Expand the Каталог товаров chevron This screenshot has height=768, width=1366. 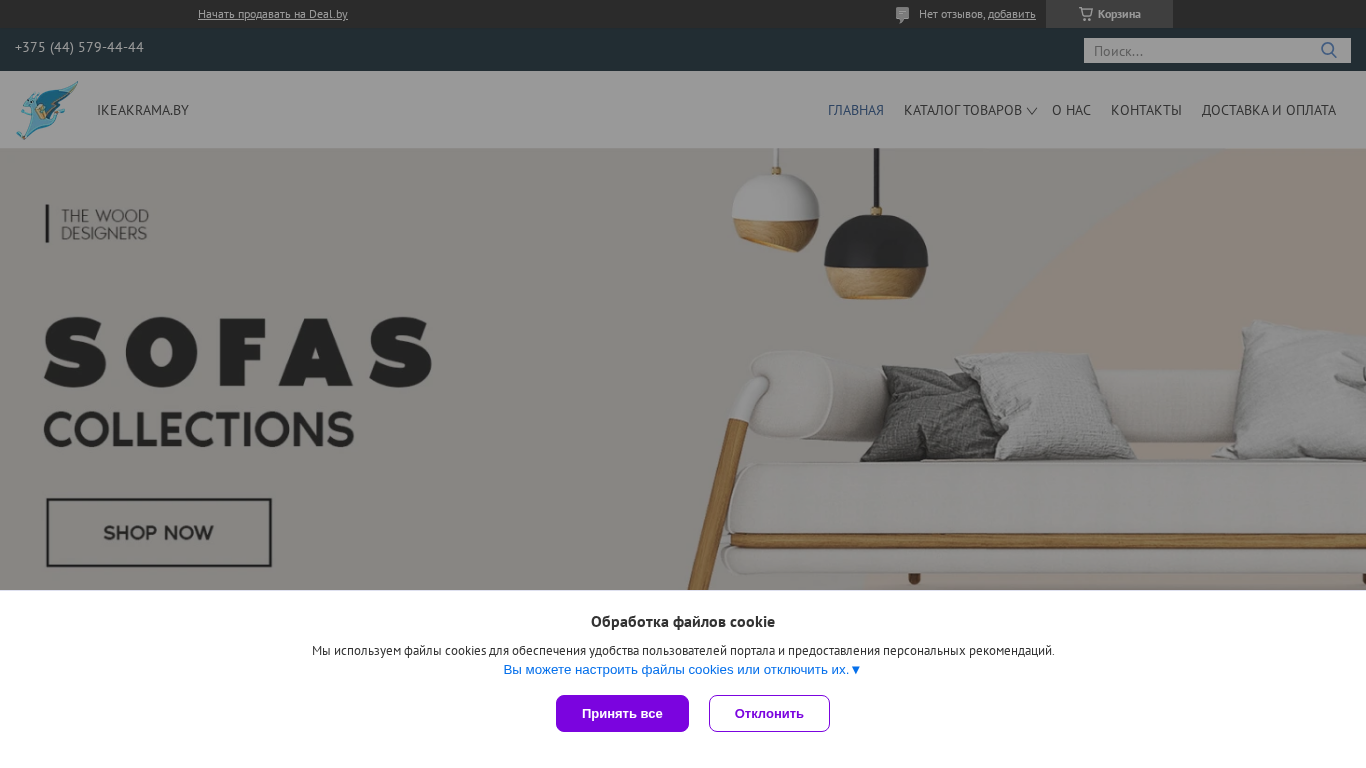tap(1032, 111)
